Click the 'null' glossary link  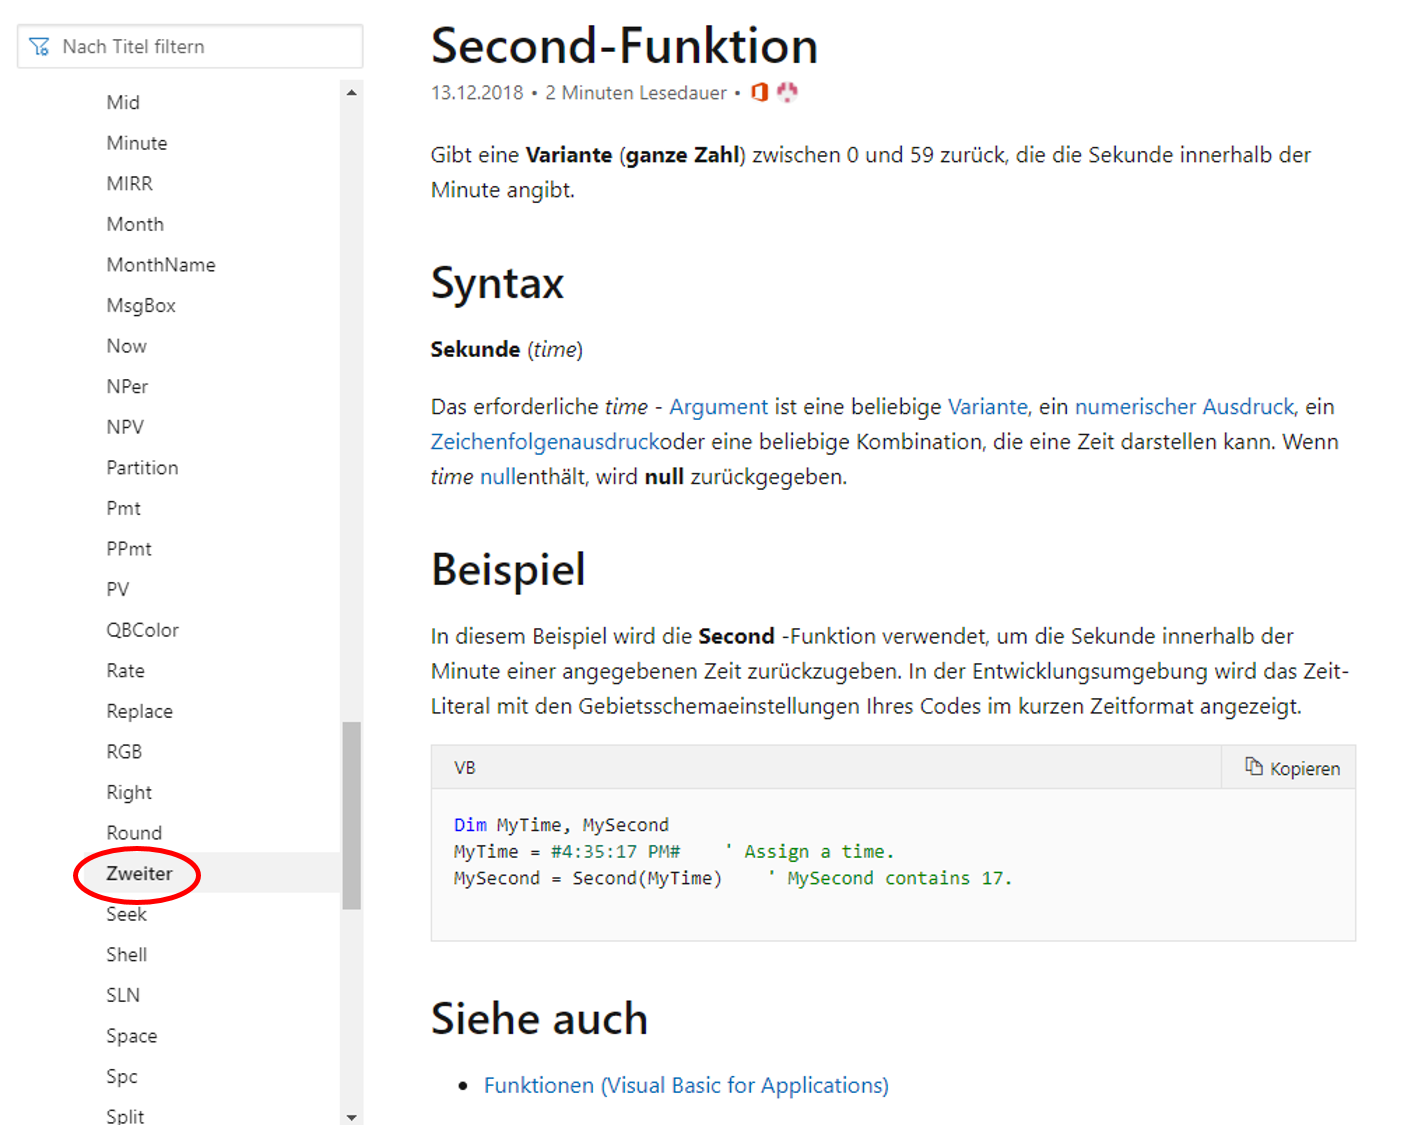[497, 477]
